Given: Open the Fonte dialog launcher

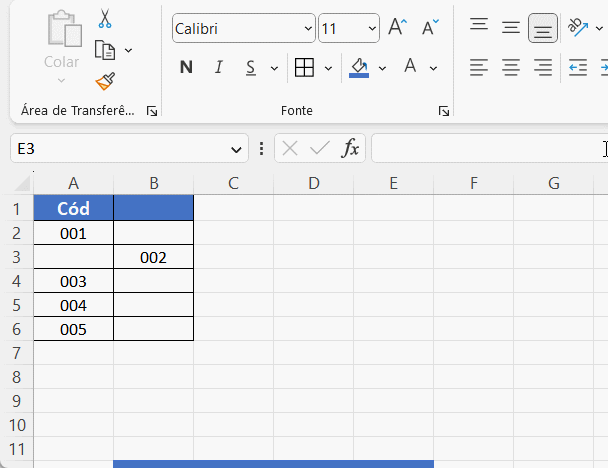Looking at the screenshot, I should [x=443, y=111].
